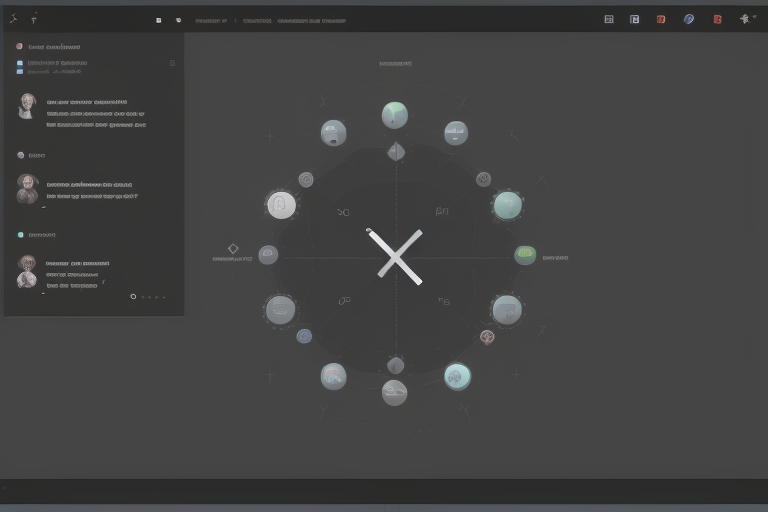Image resolution: width=768 pixels, height=512 pixels.
Task: Select the green sphere node atop the ring
Action: pos(395,115)
